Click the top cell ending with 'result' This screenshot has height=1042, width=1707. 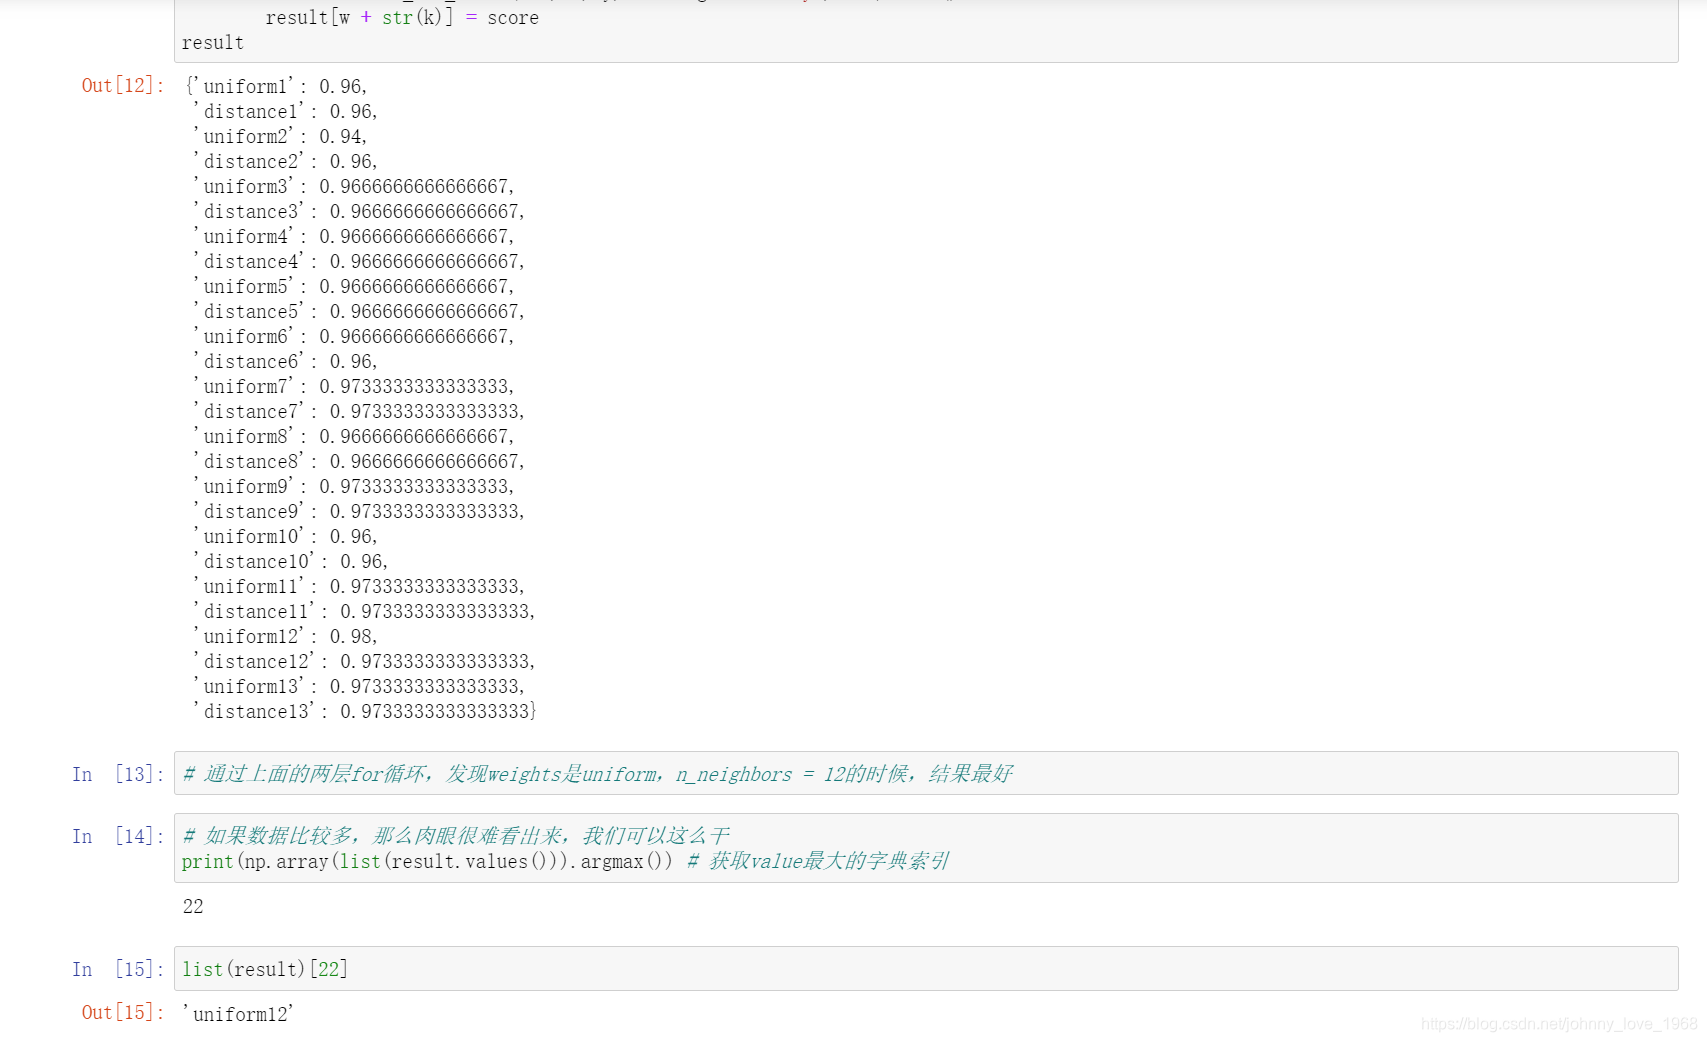tap(925, 30)
